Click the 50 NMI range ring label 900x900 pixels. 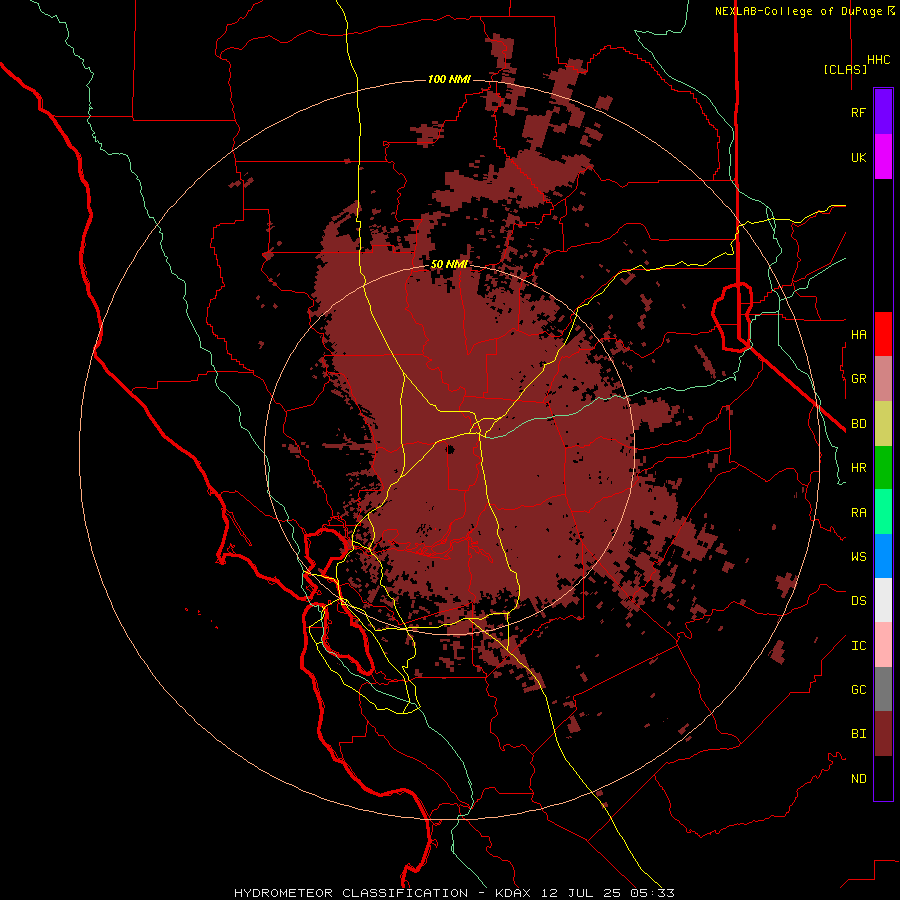point(449,264)
